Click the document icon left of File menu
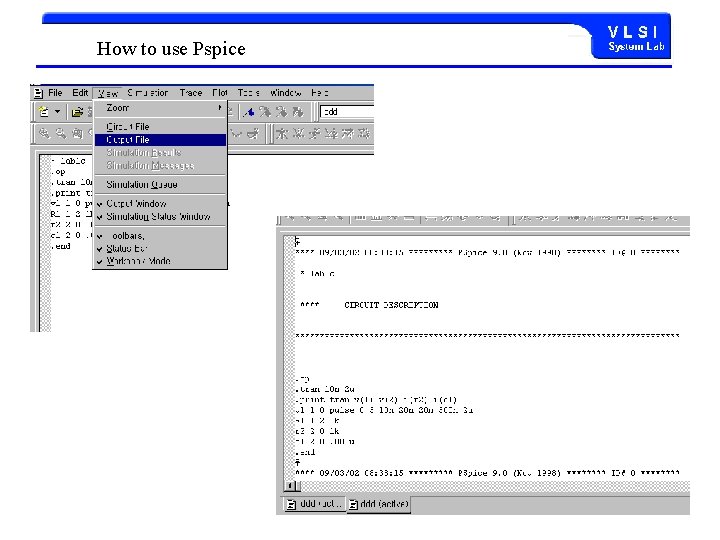 pyautogui.click(x=39, y=93)
